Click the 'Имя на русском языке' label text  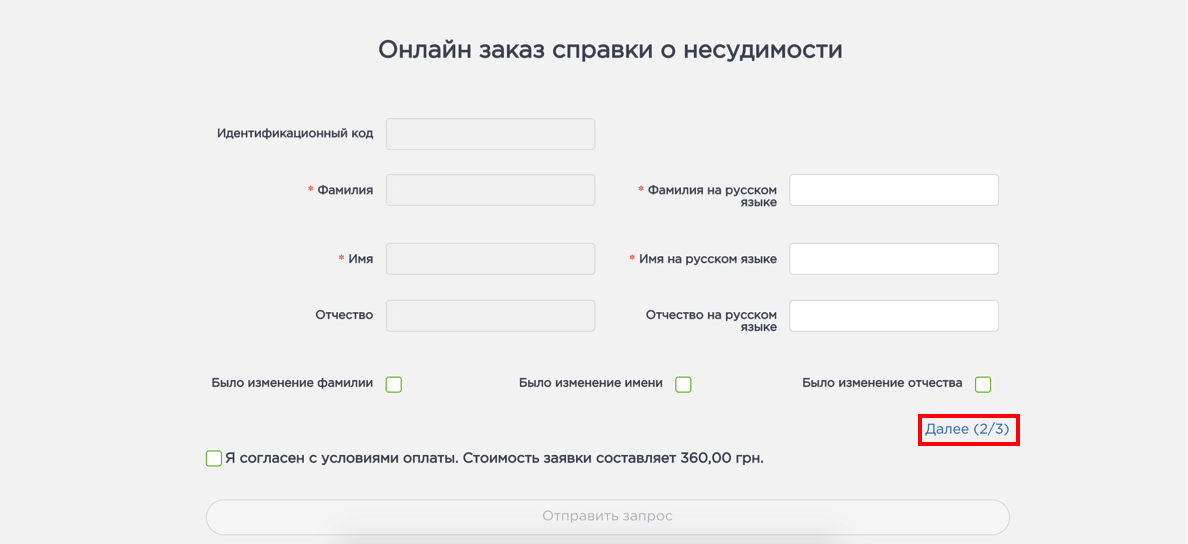point(707,259)
